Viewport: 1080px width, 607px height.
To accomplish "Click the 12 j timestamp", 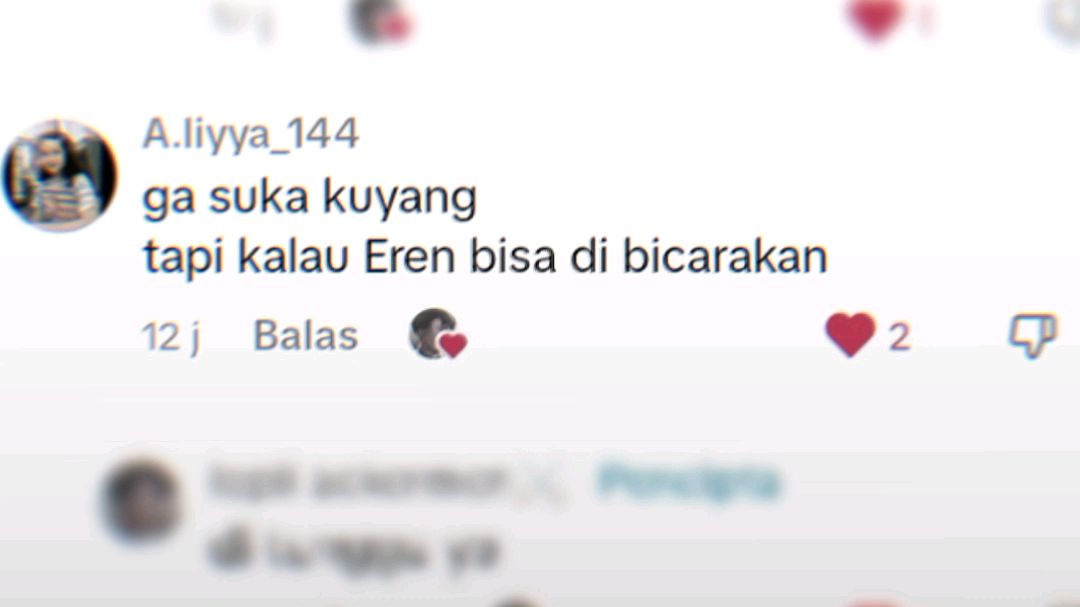I will (x=172, y=338).
